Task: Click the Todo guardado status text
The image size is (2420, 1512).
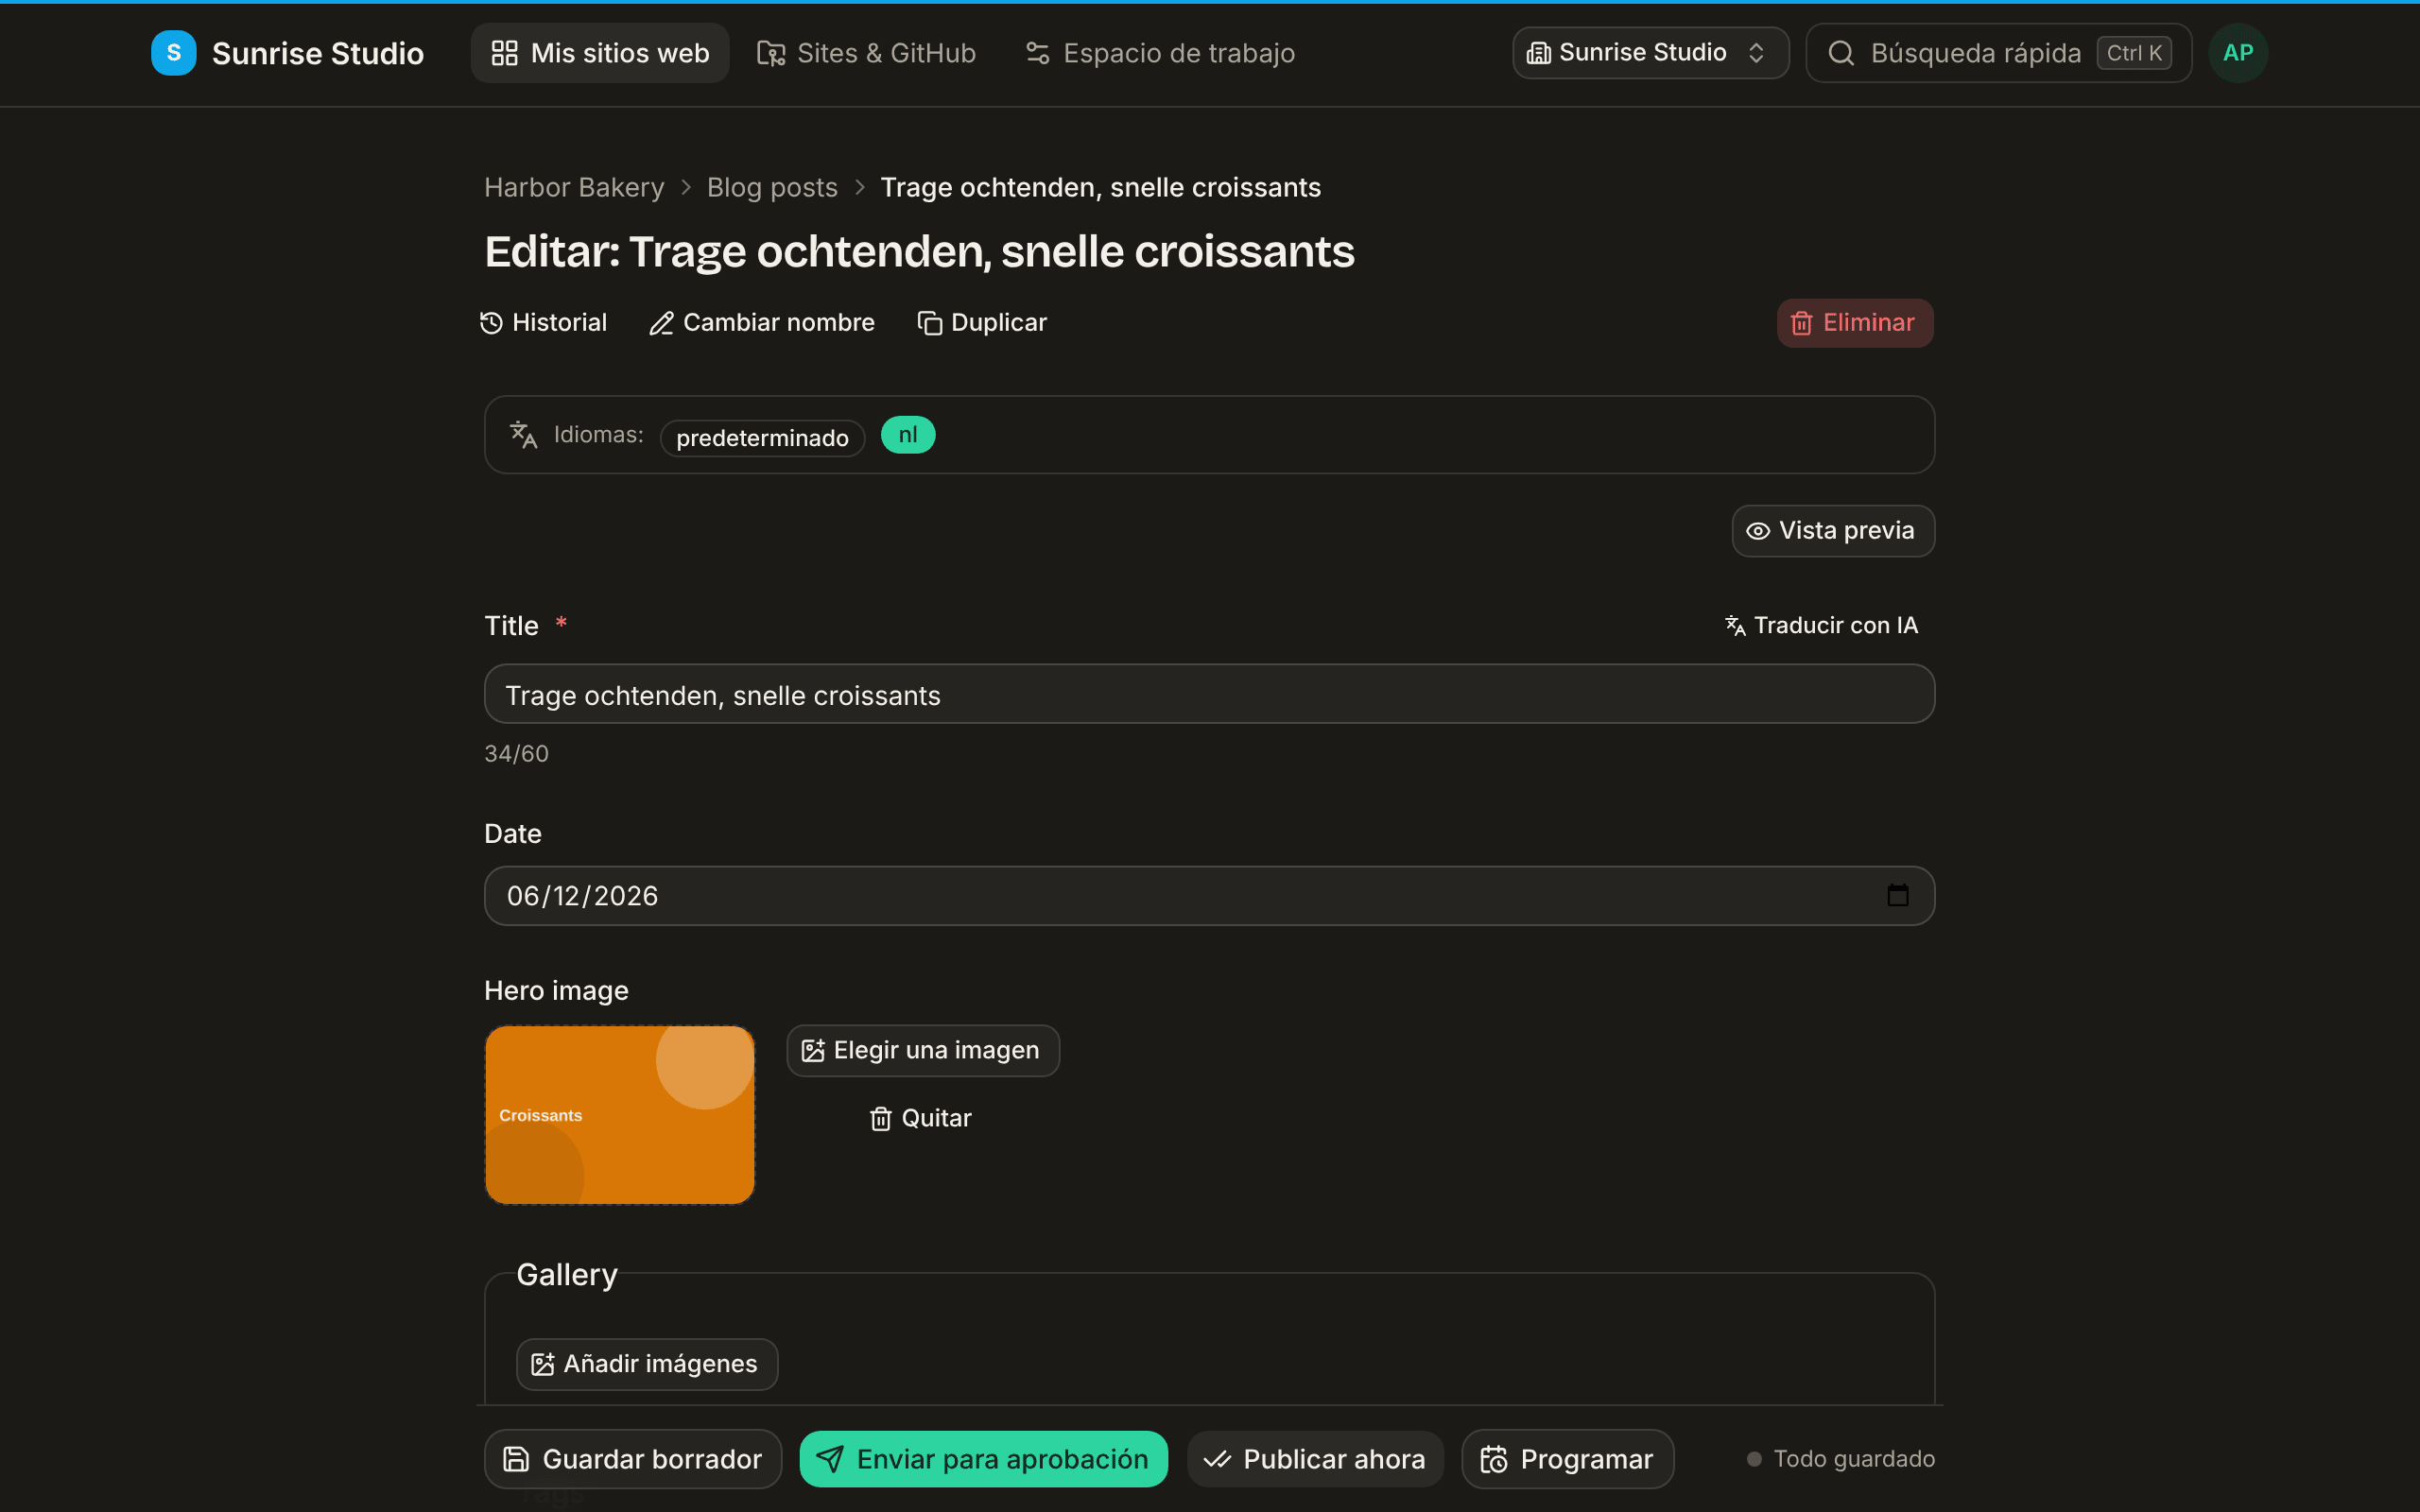Action: point(1854,1459)
